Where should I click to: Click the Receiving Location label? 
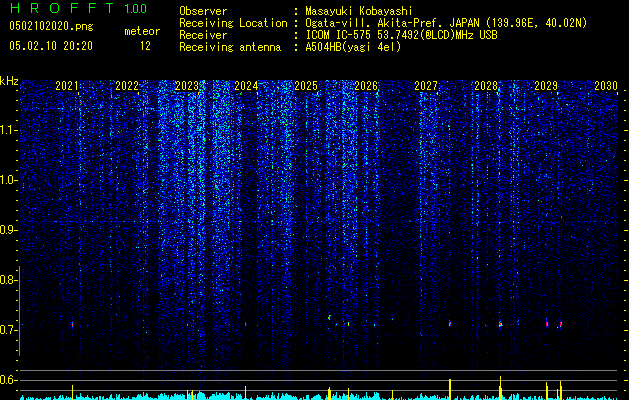tap(233, 23)
